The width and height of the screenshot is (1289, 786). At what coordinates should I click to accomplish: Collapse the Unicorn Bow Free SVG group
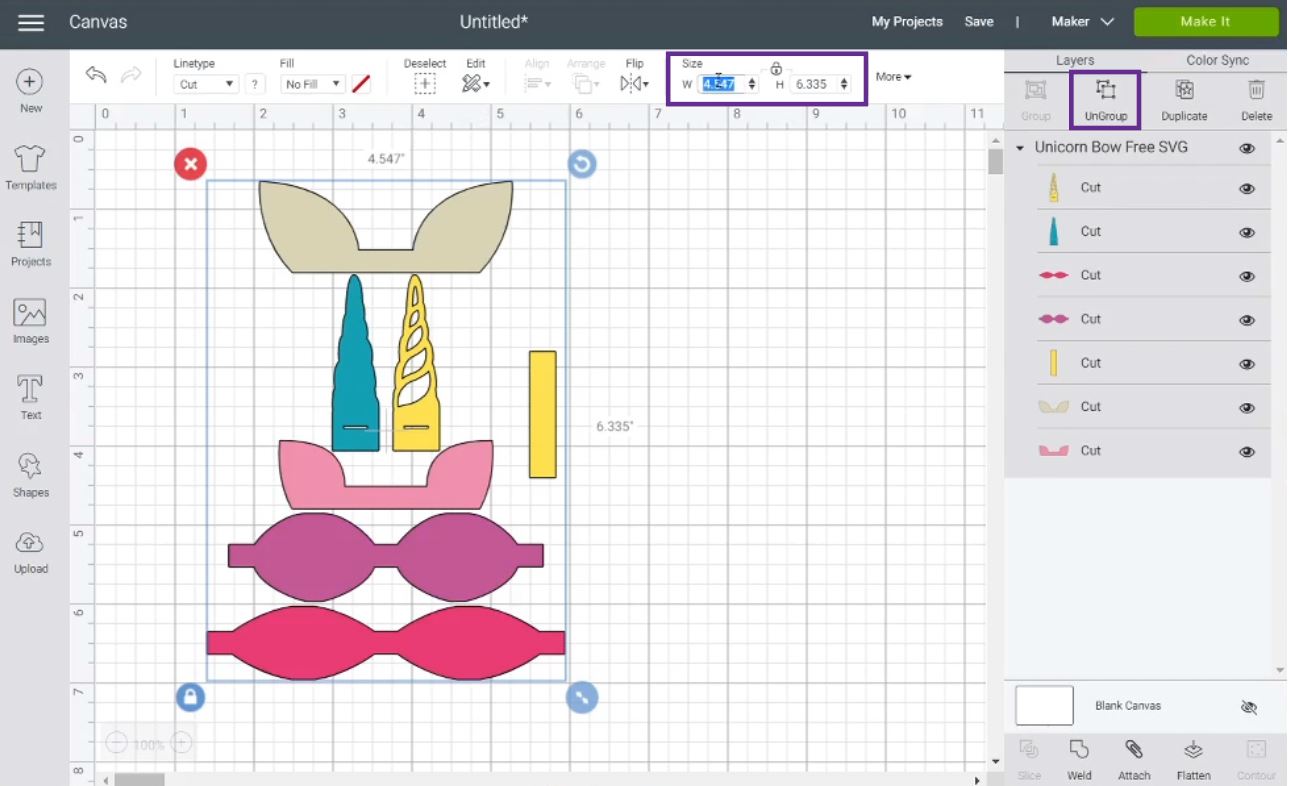click(1020, 148)
